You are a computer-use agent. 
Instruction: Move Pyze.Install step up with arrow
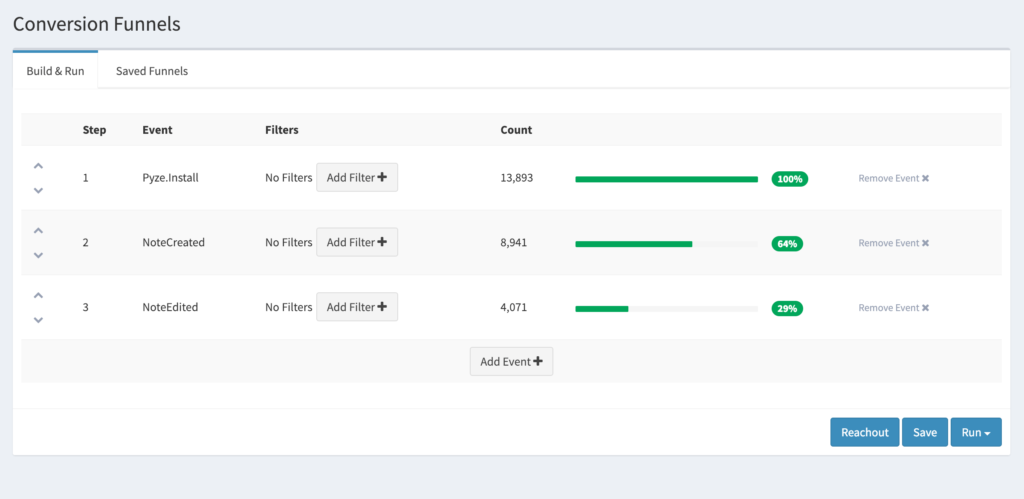39,166
